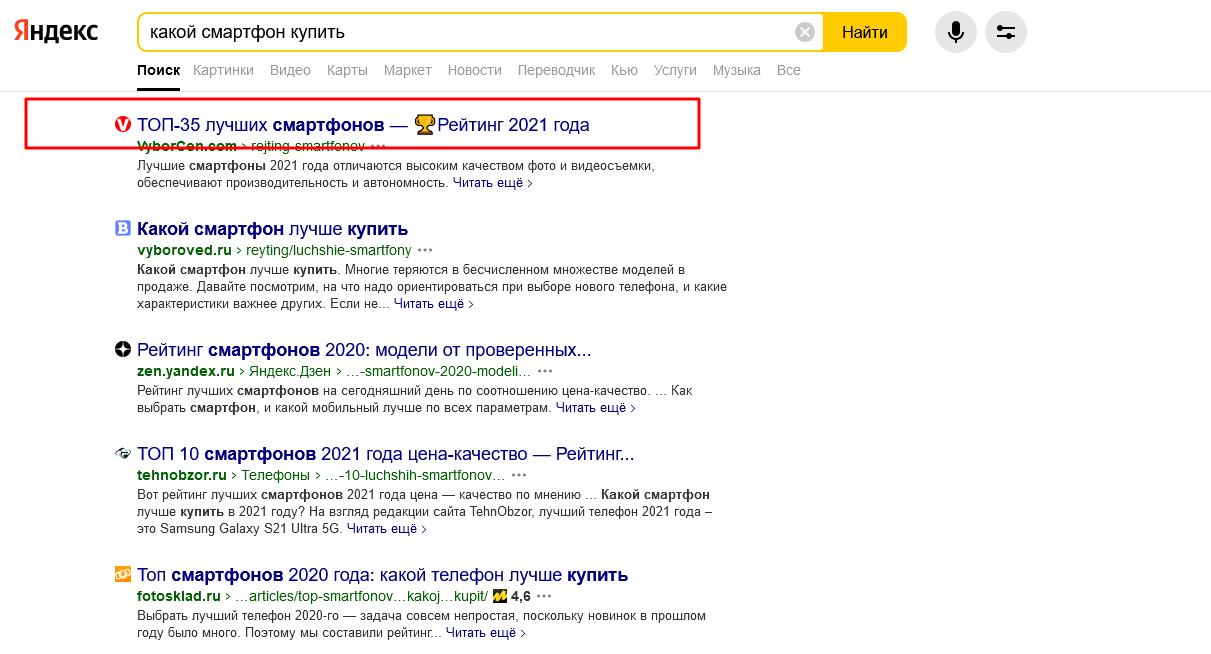1211x654 pixels.
Task: Click Телефоны breadcrumb under tehnobzor.ru
Action: 275,475
